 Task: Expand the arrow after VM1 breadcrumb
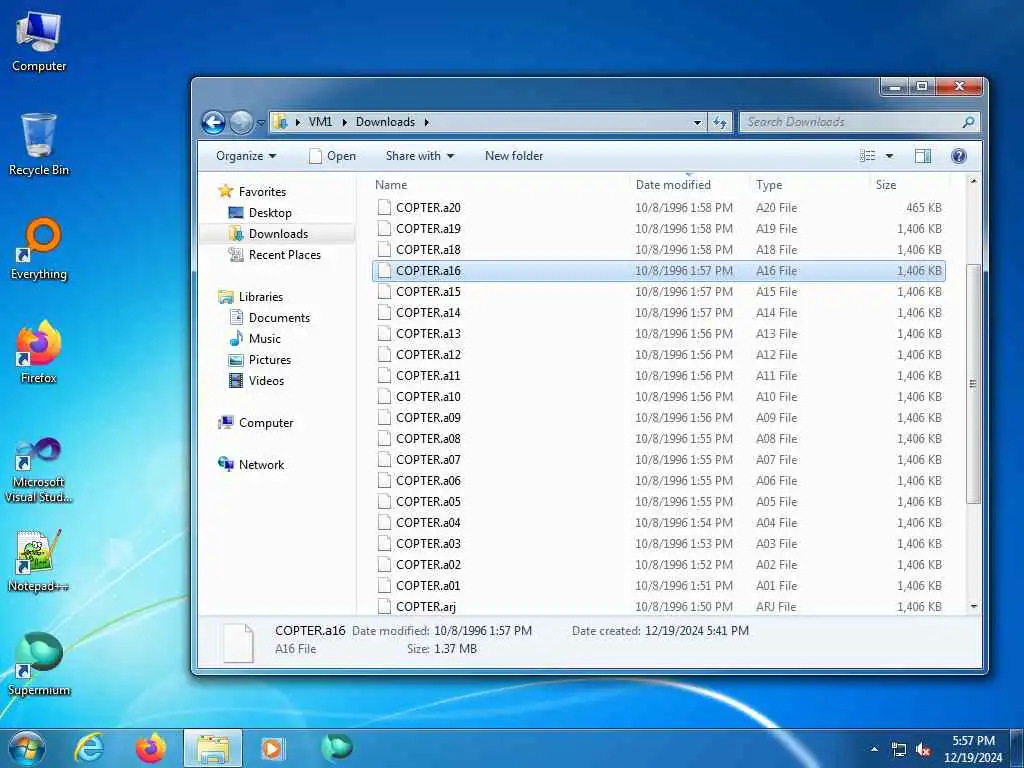click(x=344, y=122)
